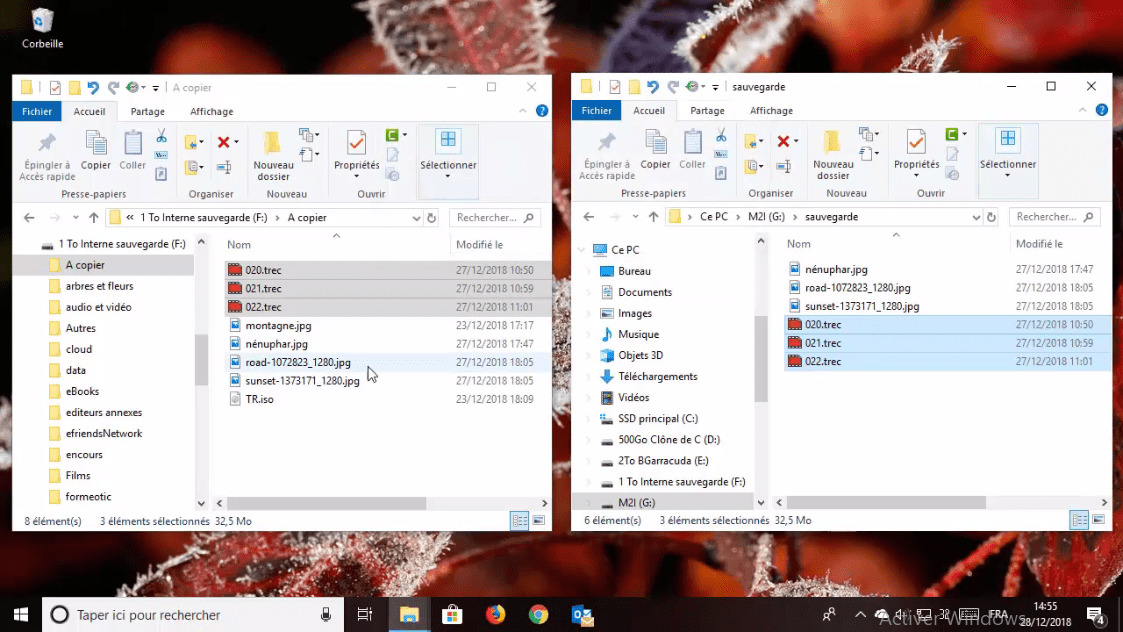Expand the Ce PC tree item
1123x632 pixels.
click(580, 249)
